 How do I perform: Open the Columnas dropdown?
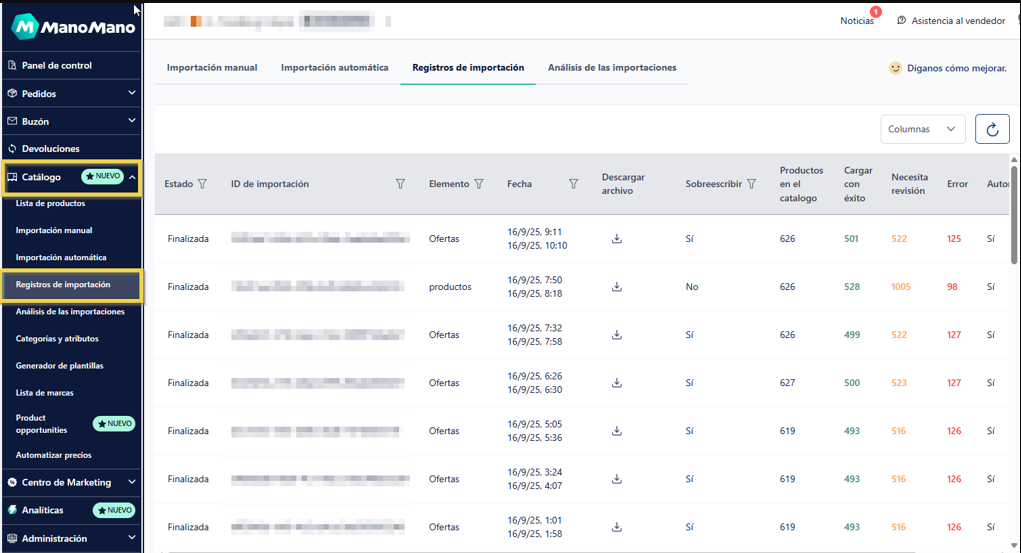(922, 129)
